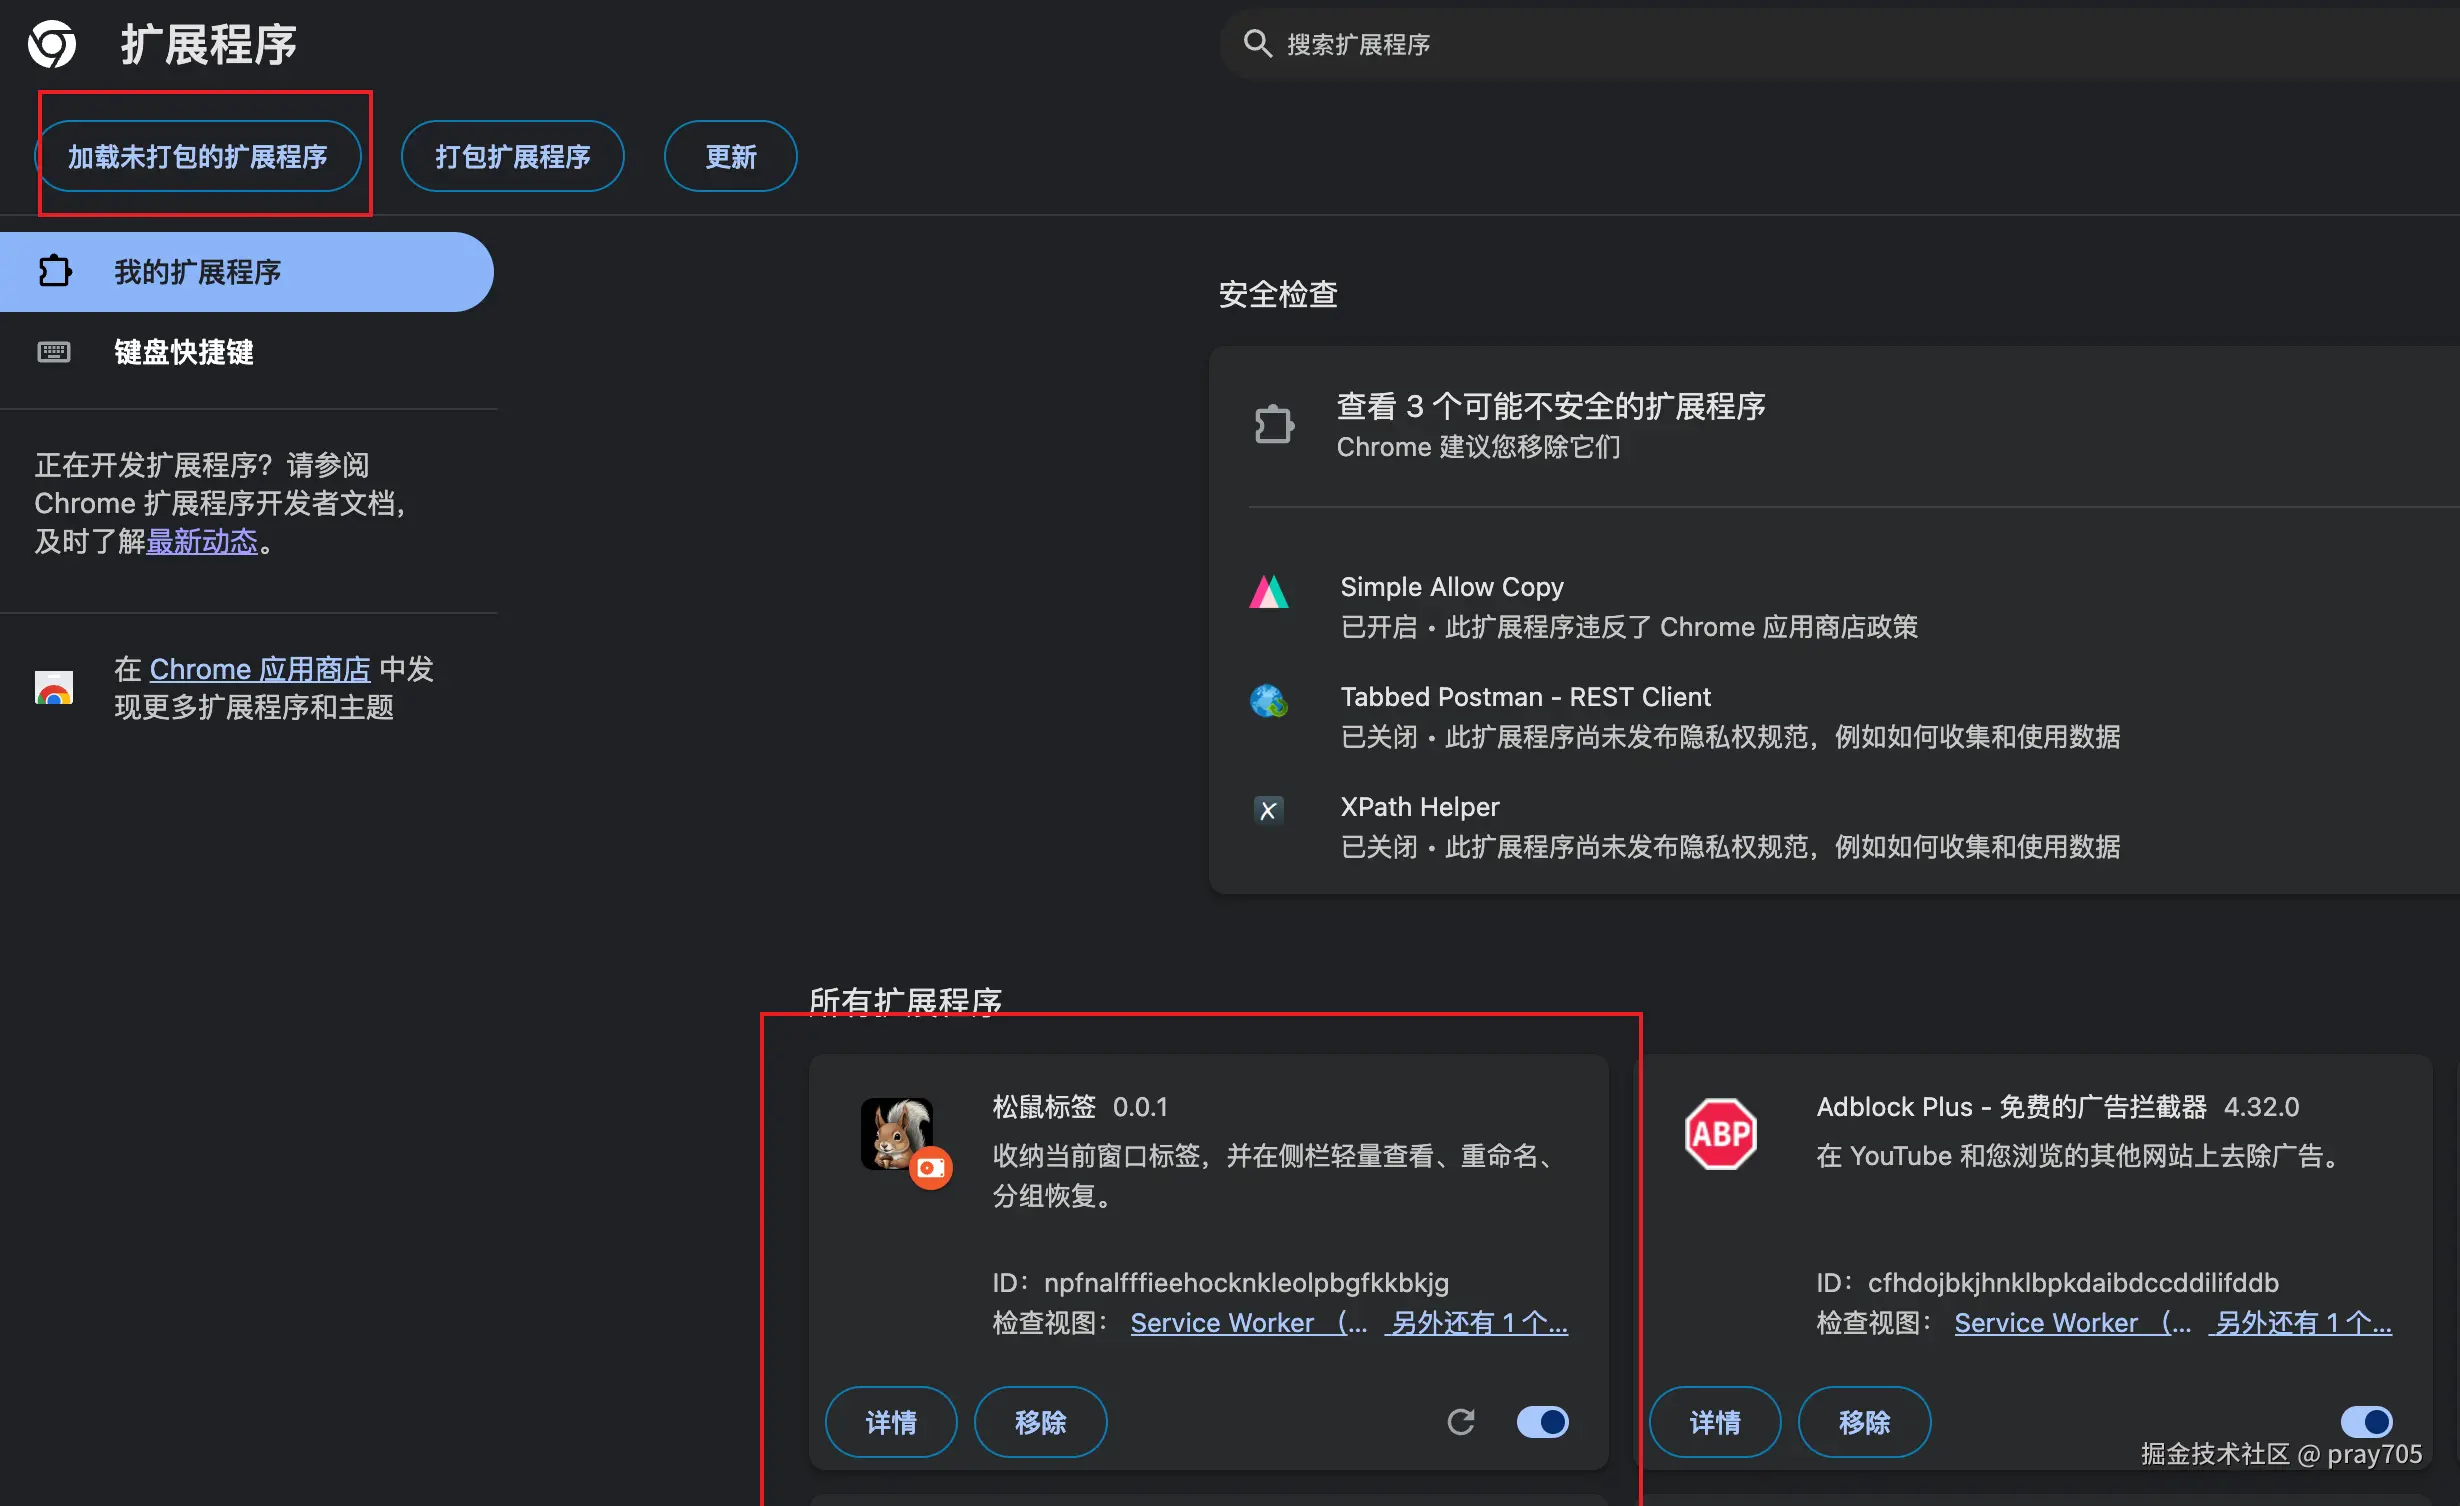Click the 松鼠标签 squirrel extension icon

pos(897,1134)
